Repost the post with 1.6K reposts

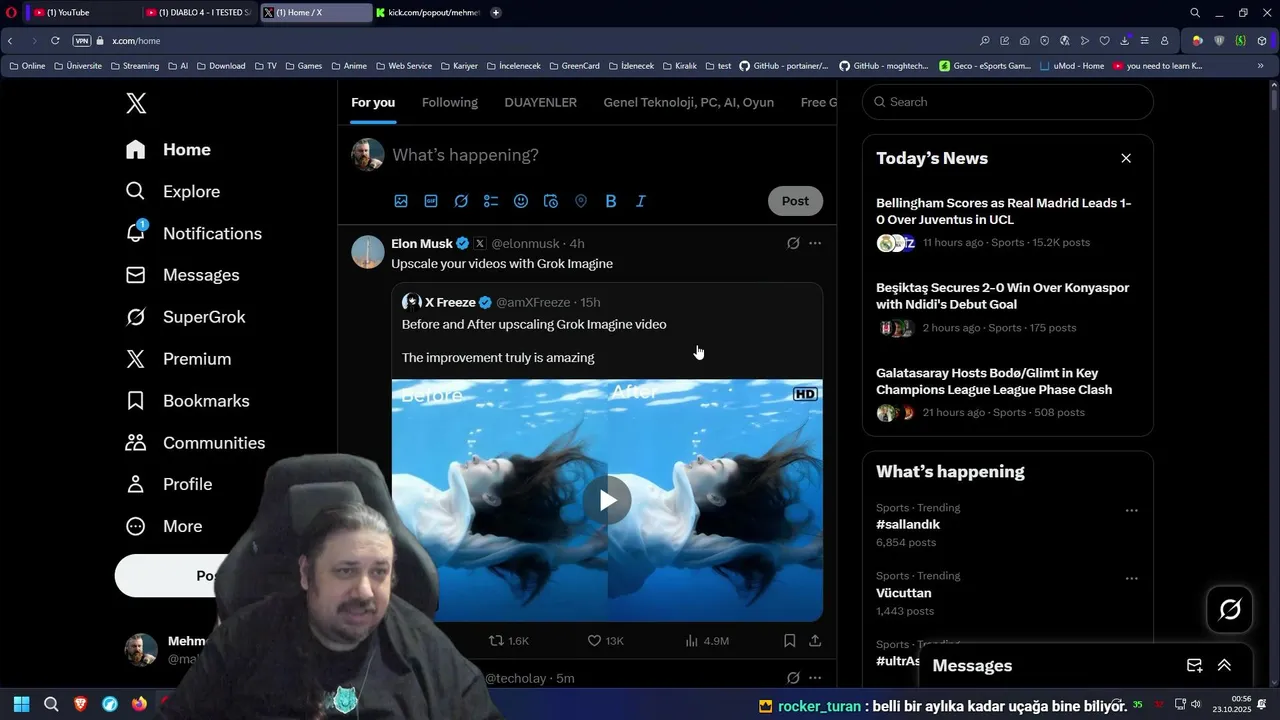508,640
